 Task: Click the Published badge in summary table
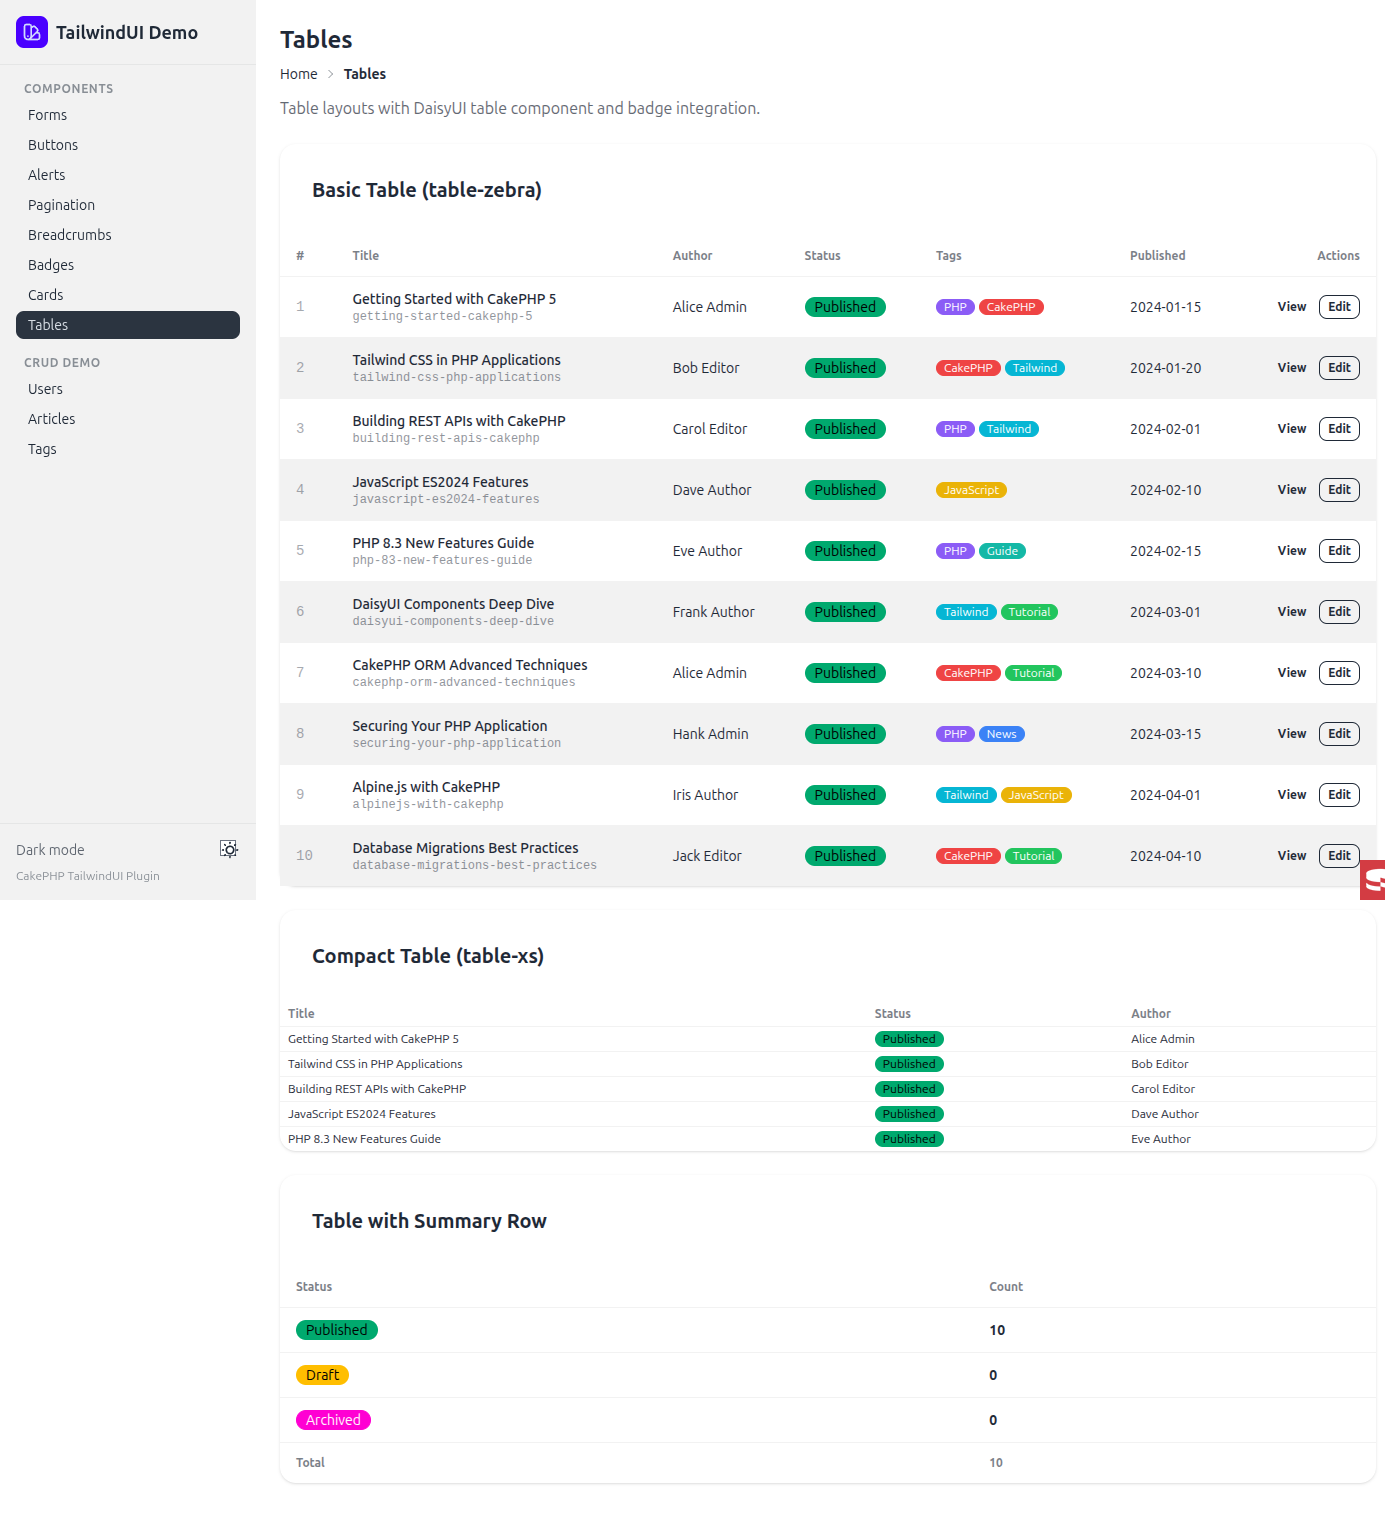click(337, 1330)
